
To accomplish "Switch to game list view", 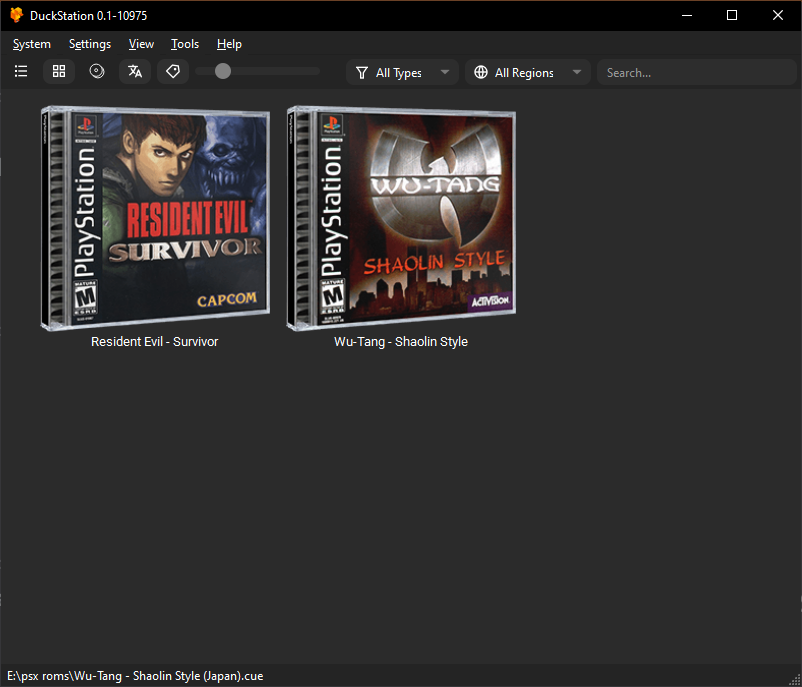I will [21, 72].
